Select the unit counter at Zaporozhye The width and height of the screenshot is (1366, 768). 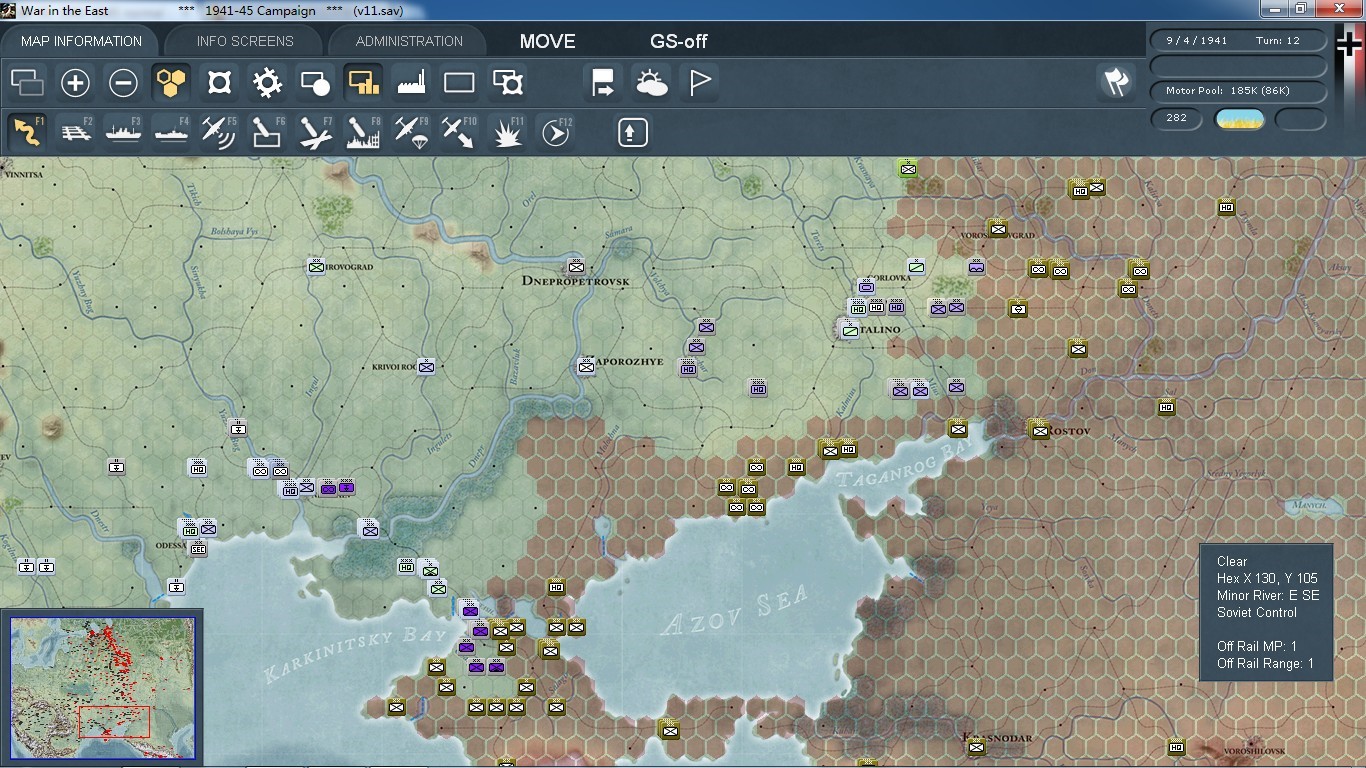[x=587, y=366]
